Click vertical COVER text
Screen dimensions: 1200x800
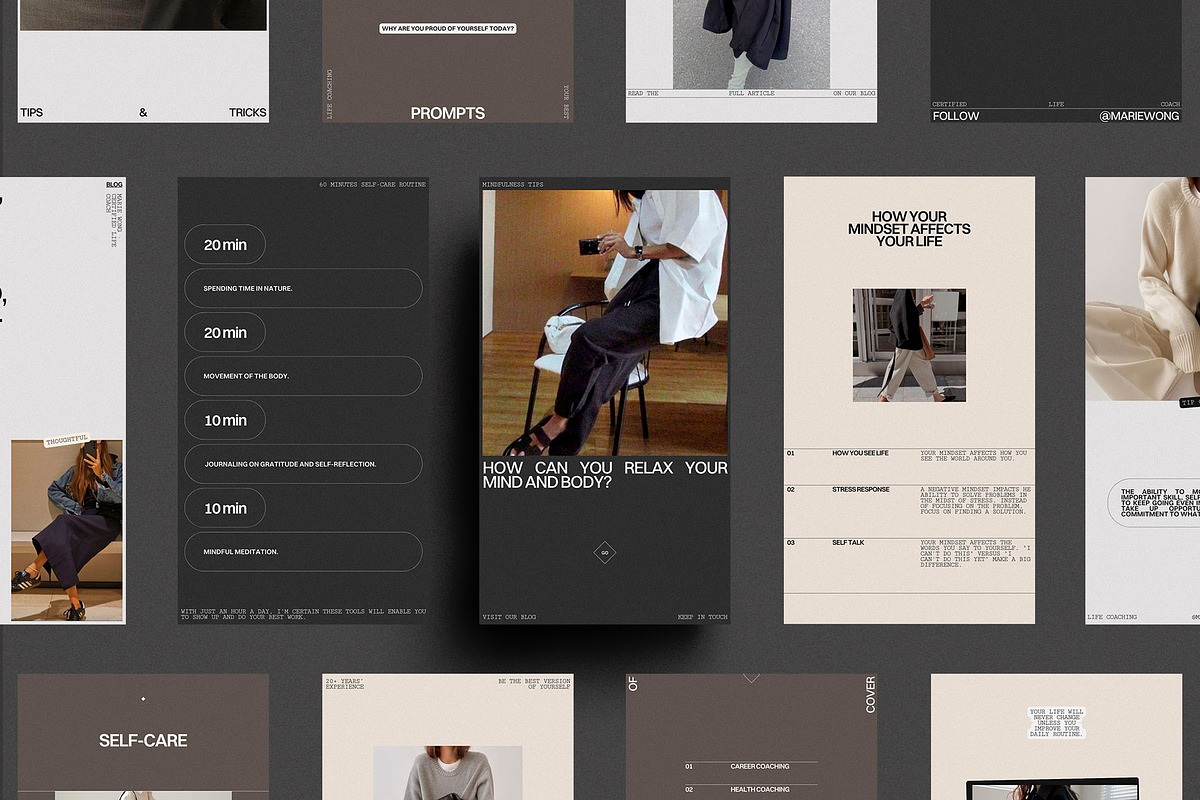pos(870,695)
